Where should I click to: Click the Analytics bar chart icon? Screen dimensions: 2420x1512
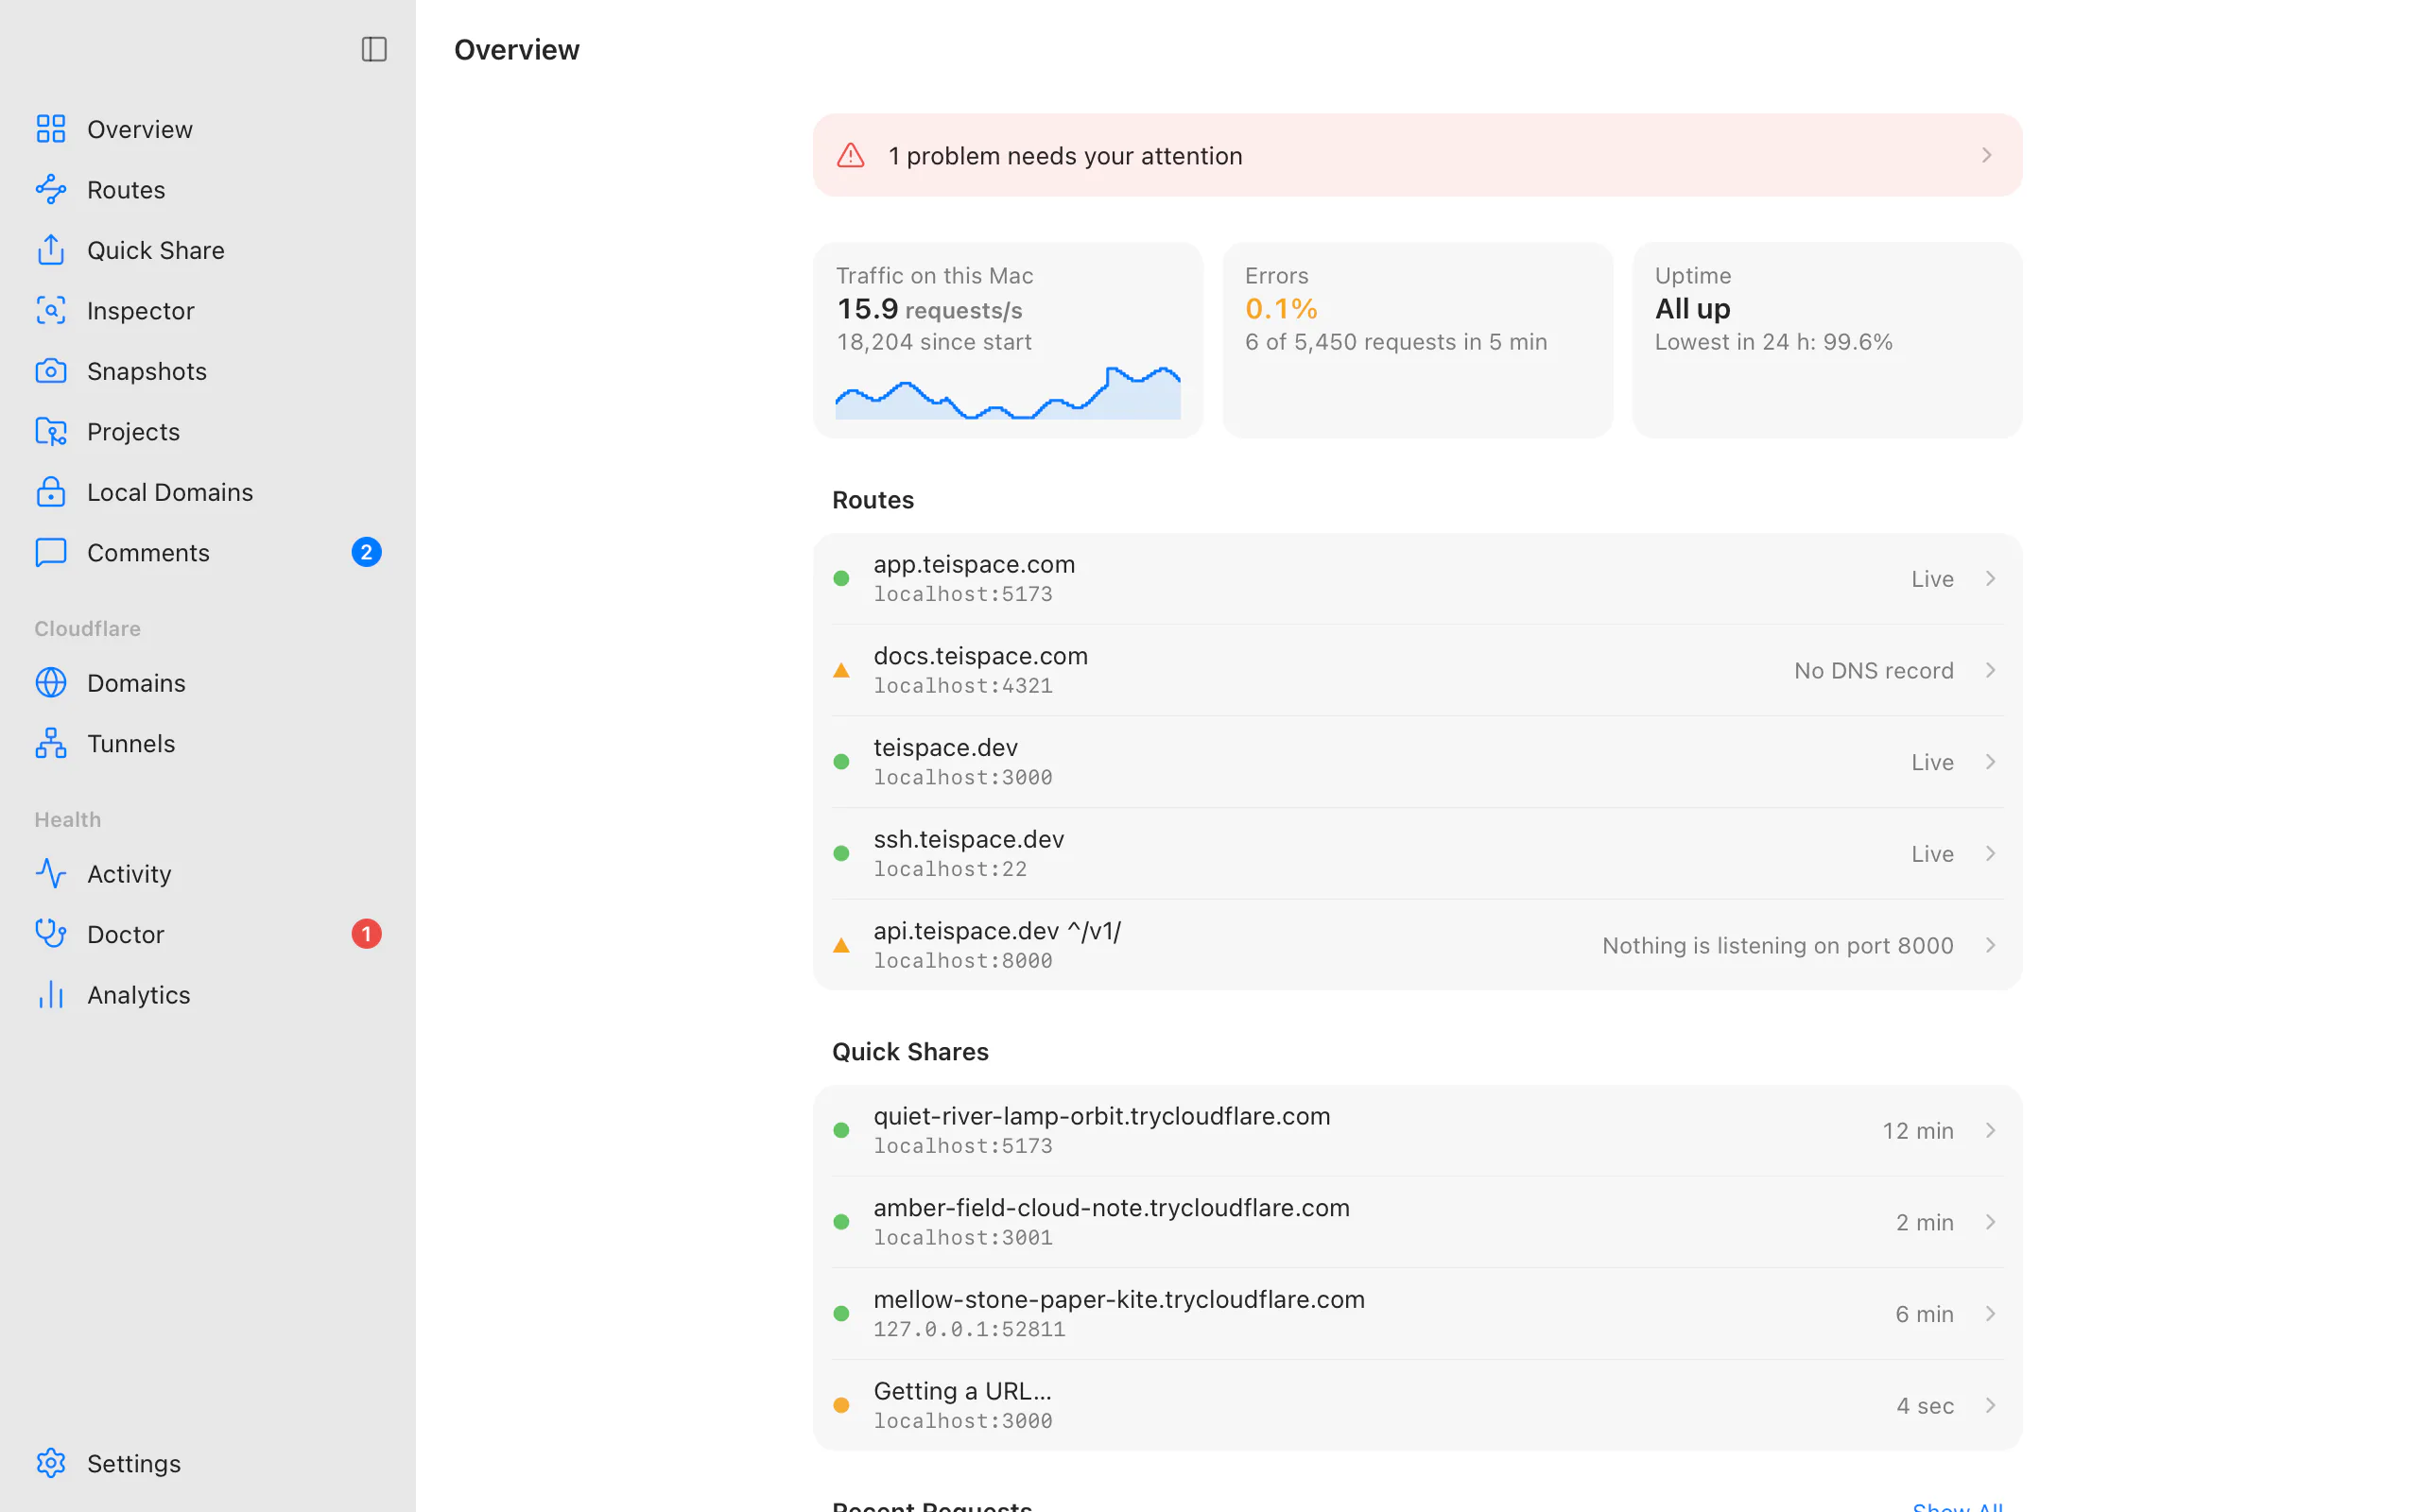coord(51,994)
